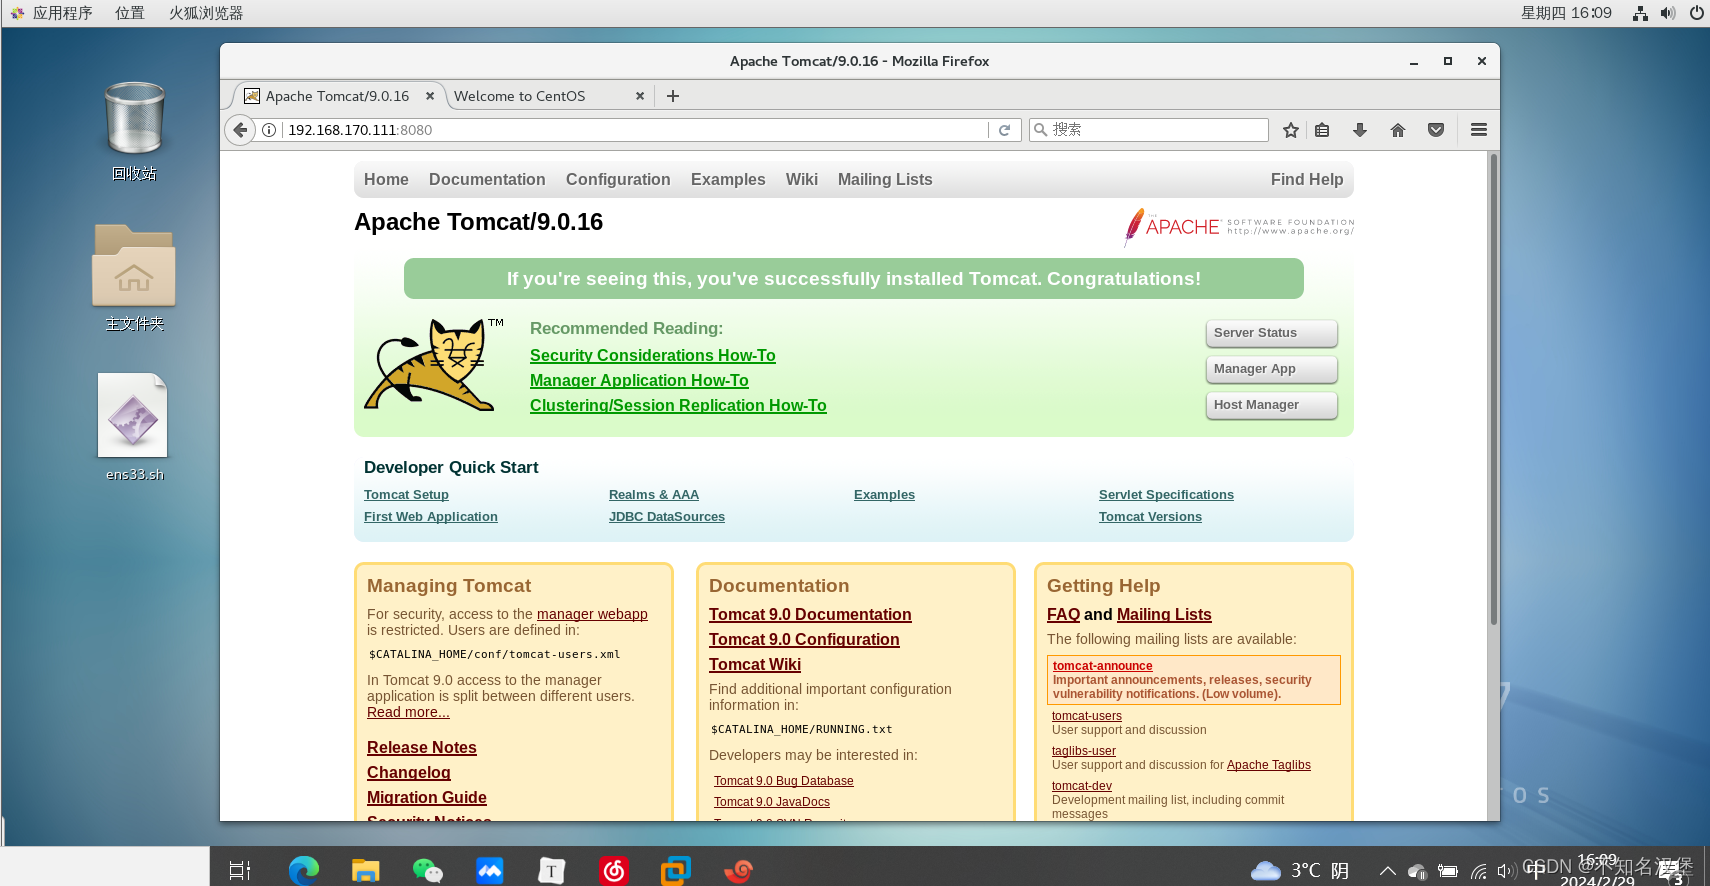Open the 位置 places menu

point(130,13)
